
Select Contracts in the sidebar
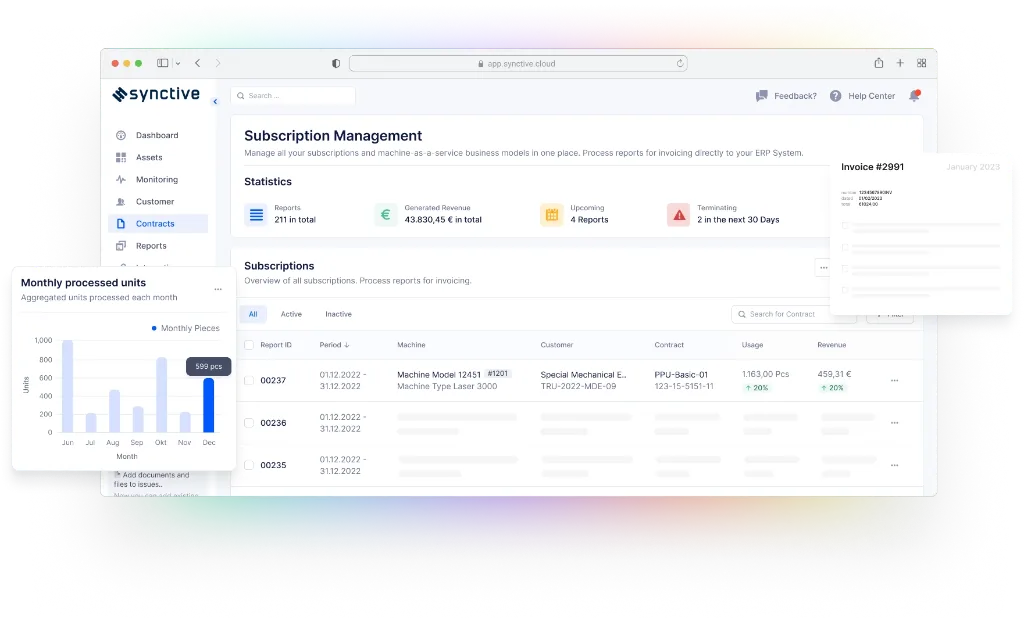tap(157, 223)
